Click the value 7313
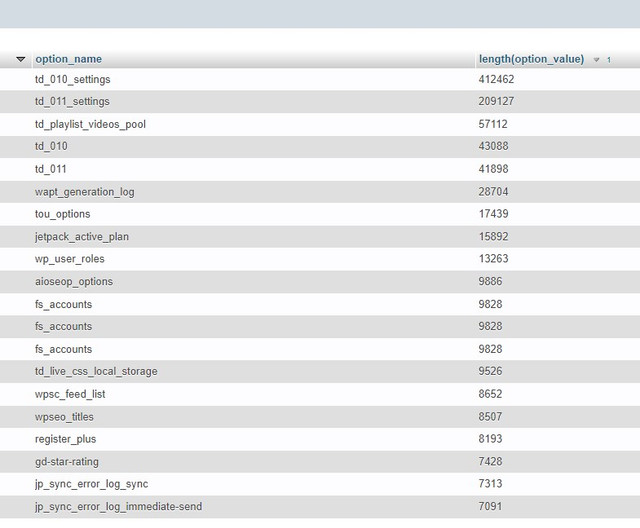The height and width of the screenshot is (528, 640). [x=490, y=484]
